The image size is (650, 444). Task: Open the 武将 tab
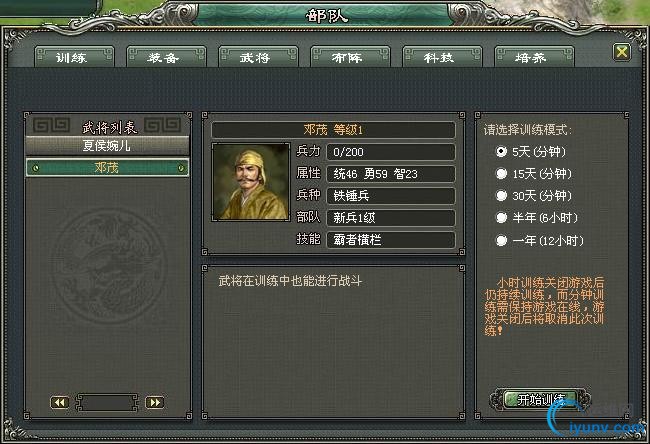258,57
